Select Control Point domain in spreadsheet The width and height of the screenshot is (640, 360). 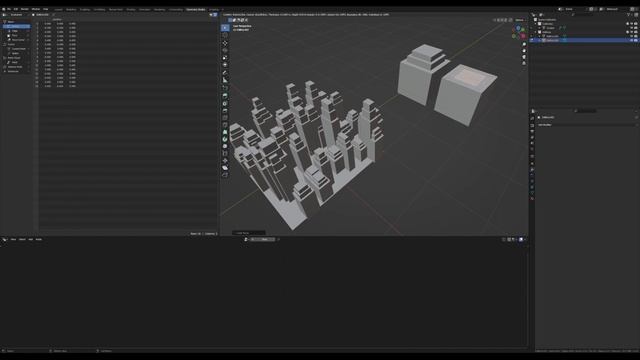pyautogui.click(x=16, y=49)
